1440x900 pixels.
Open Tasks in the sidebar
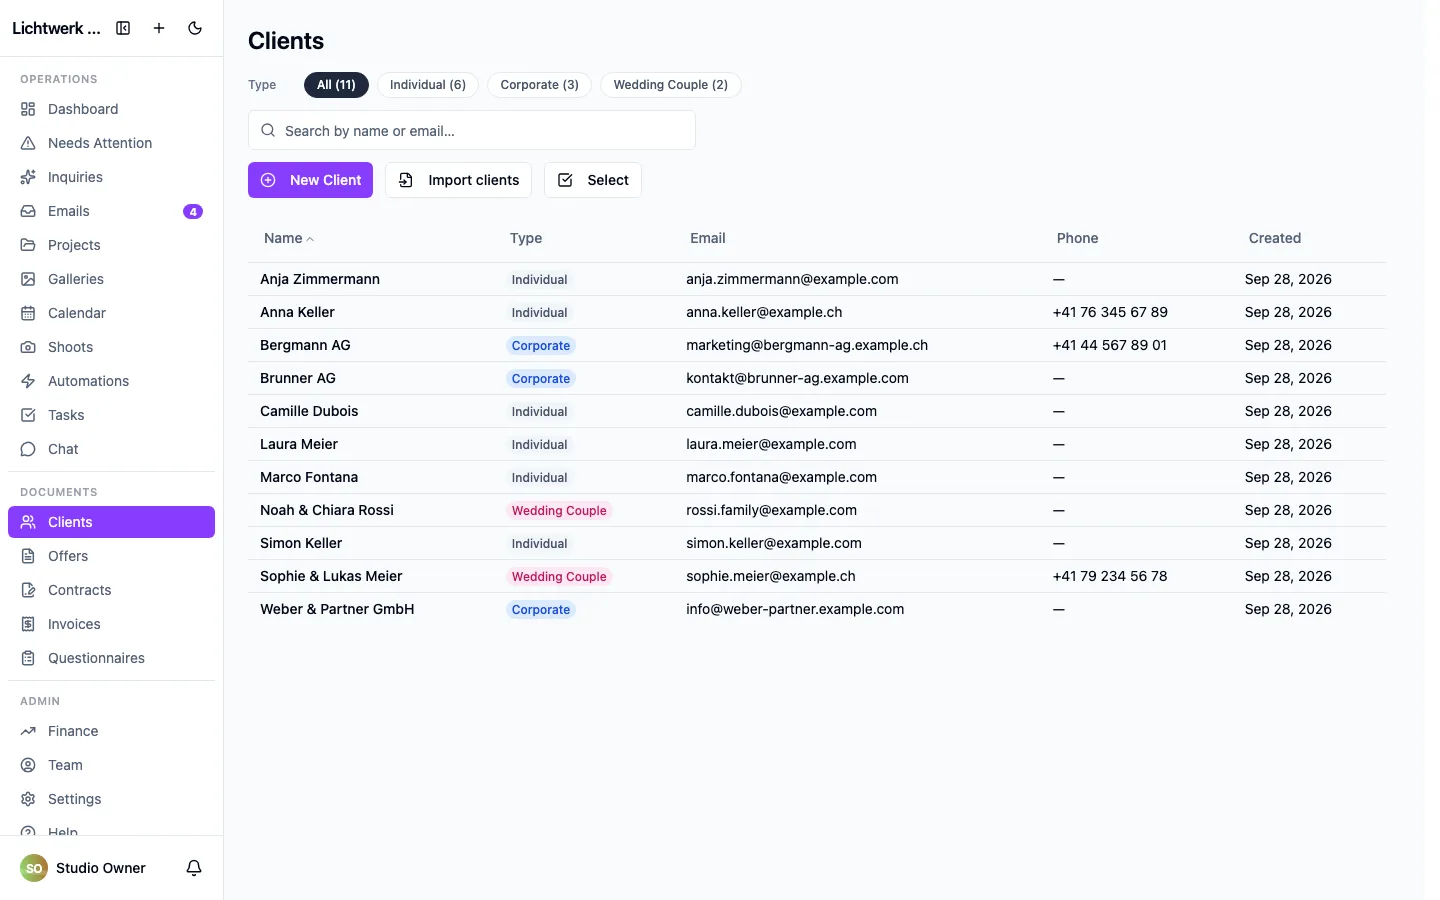(x=111, y=415)
